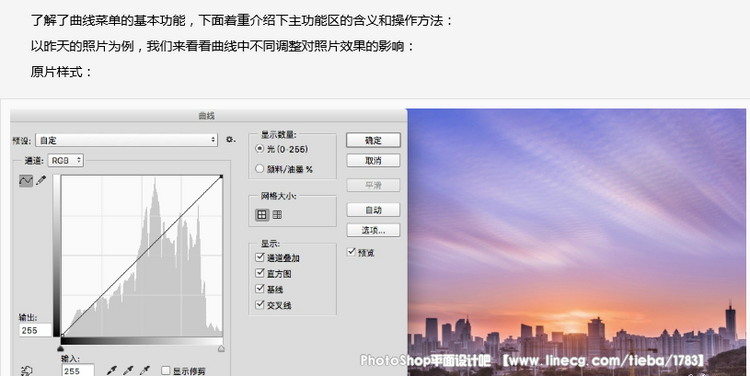Open the 预设 preset dropdown
This screenshot has height=376, width=750.
click(x=126, y=140)
